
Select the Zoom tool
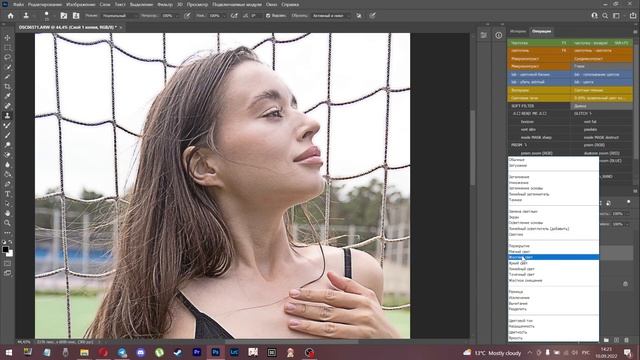click(x=7, y=223)
